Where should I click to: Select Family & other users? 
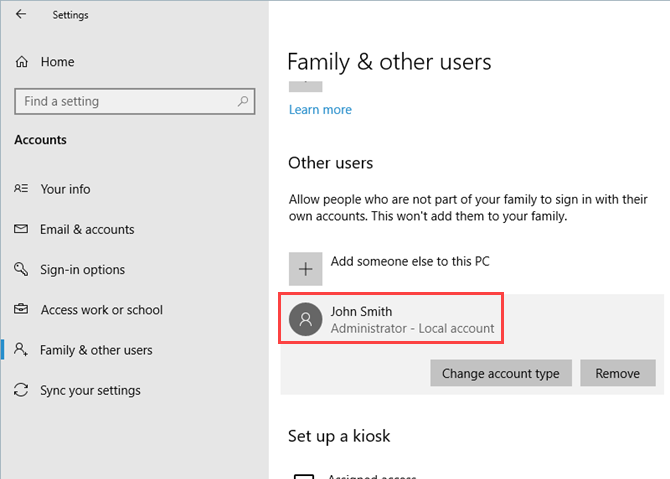coord(96,350)
